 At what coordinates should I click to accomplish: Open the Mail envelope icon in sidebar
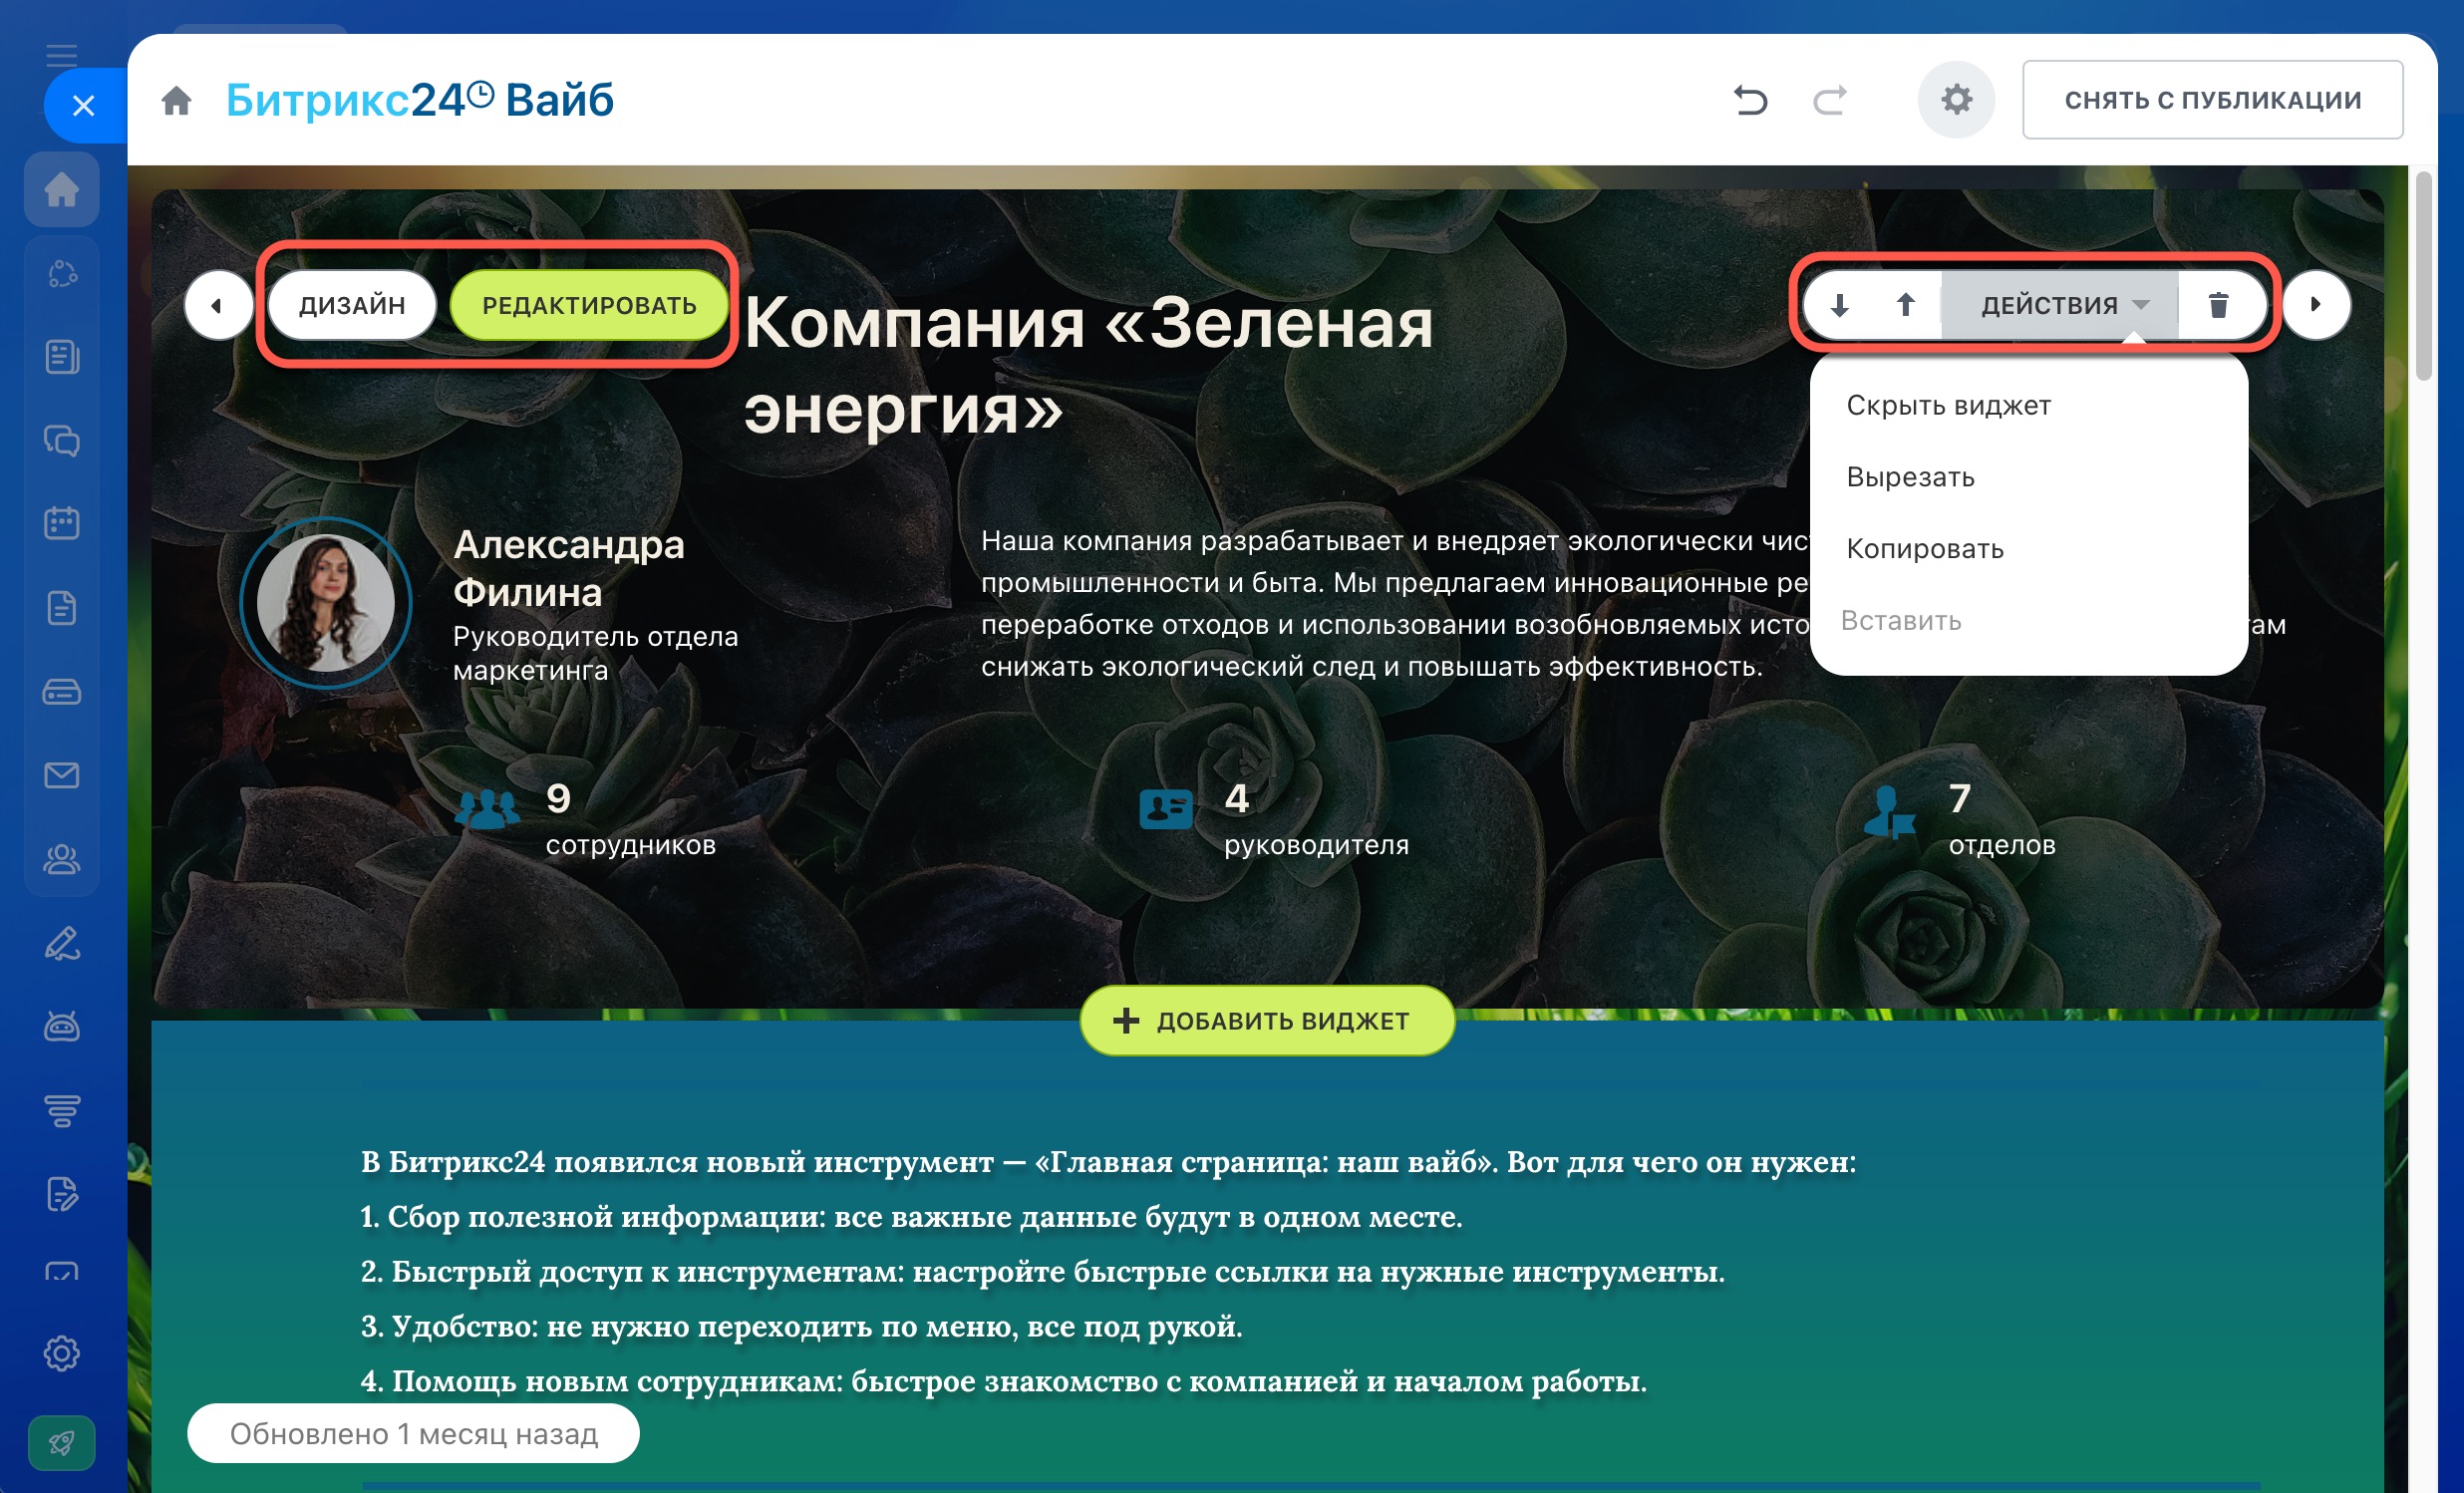62,775
